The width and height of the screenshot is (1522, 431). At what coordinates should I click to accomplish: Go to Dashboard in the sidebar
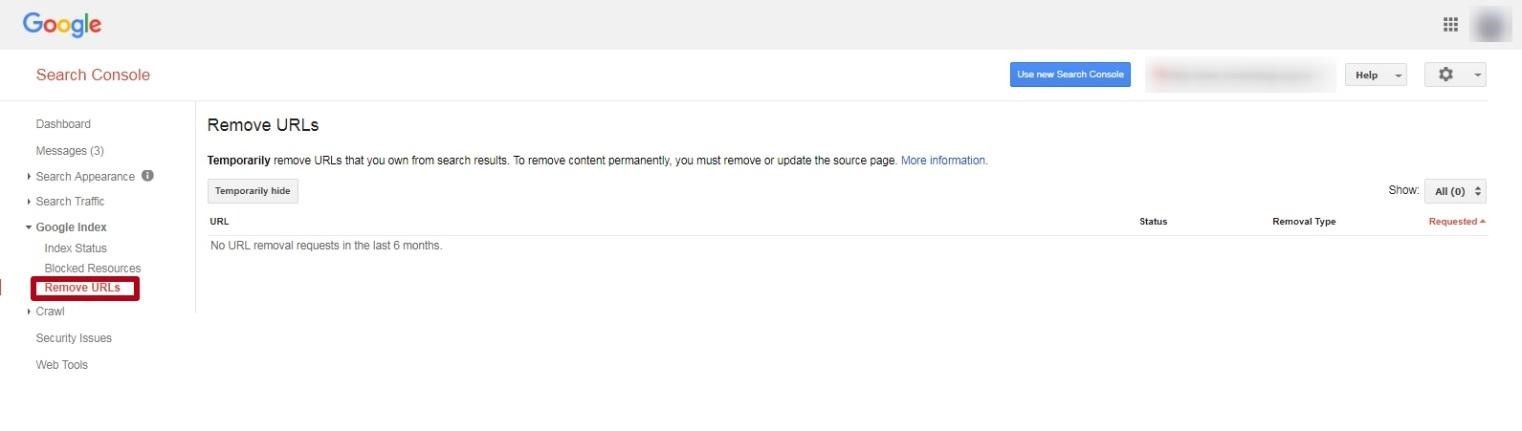pos(63,125)
